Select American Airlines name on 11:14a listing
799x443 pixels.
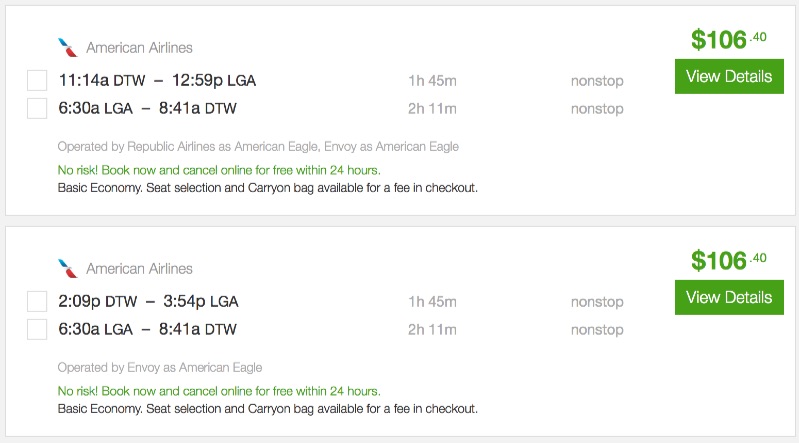click(x=139, y=48)
